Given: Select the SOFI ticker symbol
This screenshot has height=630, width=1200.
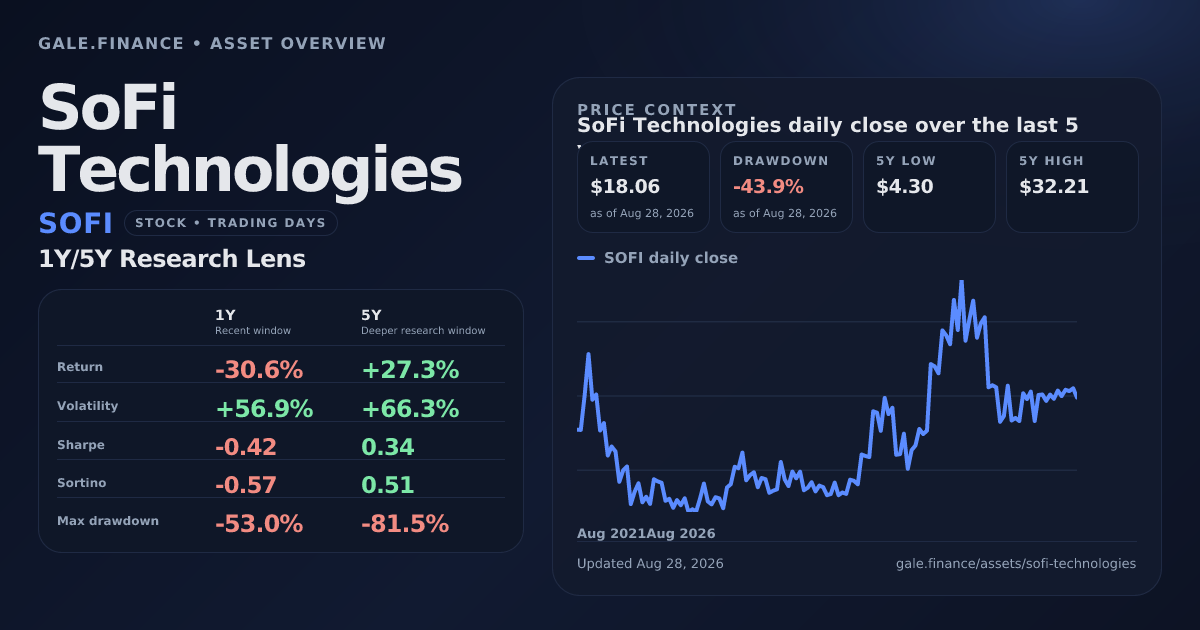Looking at the screenshot, I should (75, 223).
